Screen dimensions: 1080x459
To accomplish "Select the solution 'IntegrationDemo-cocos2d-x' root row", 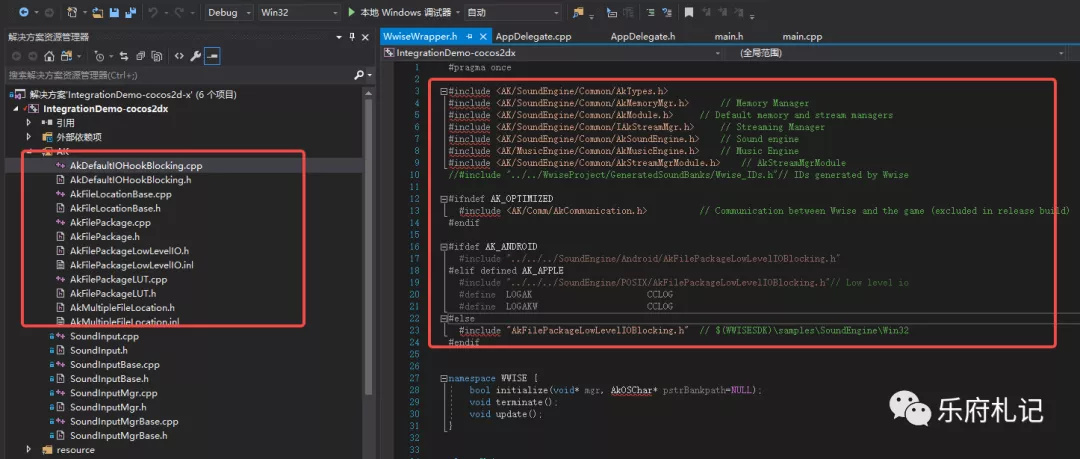I will click(124, 95).
